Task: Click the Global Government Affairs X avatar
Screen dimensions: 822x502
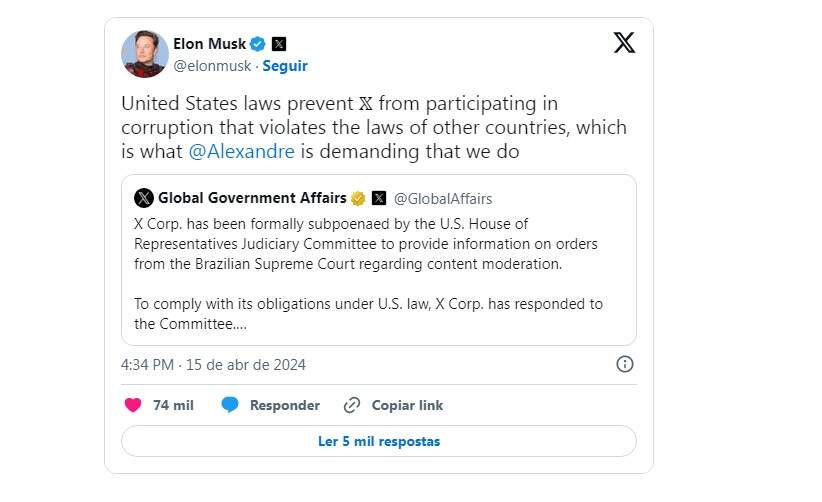Action: coord(144,198)
